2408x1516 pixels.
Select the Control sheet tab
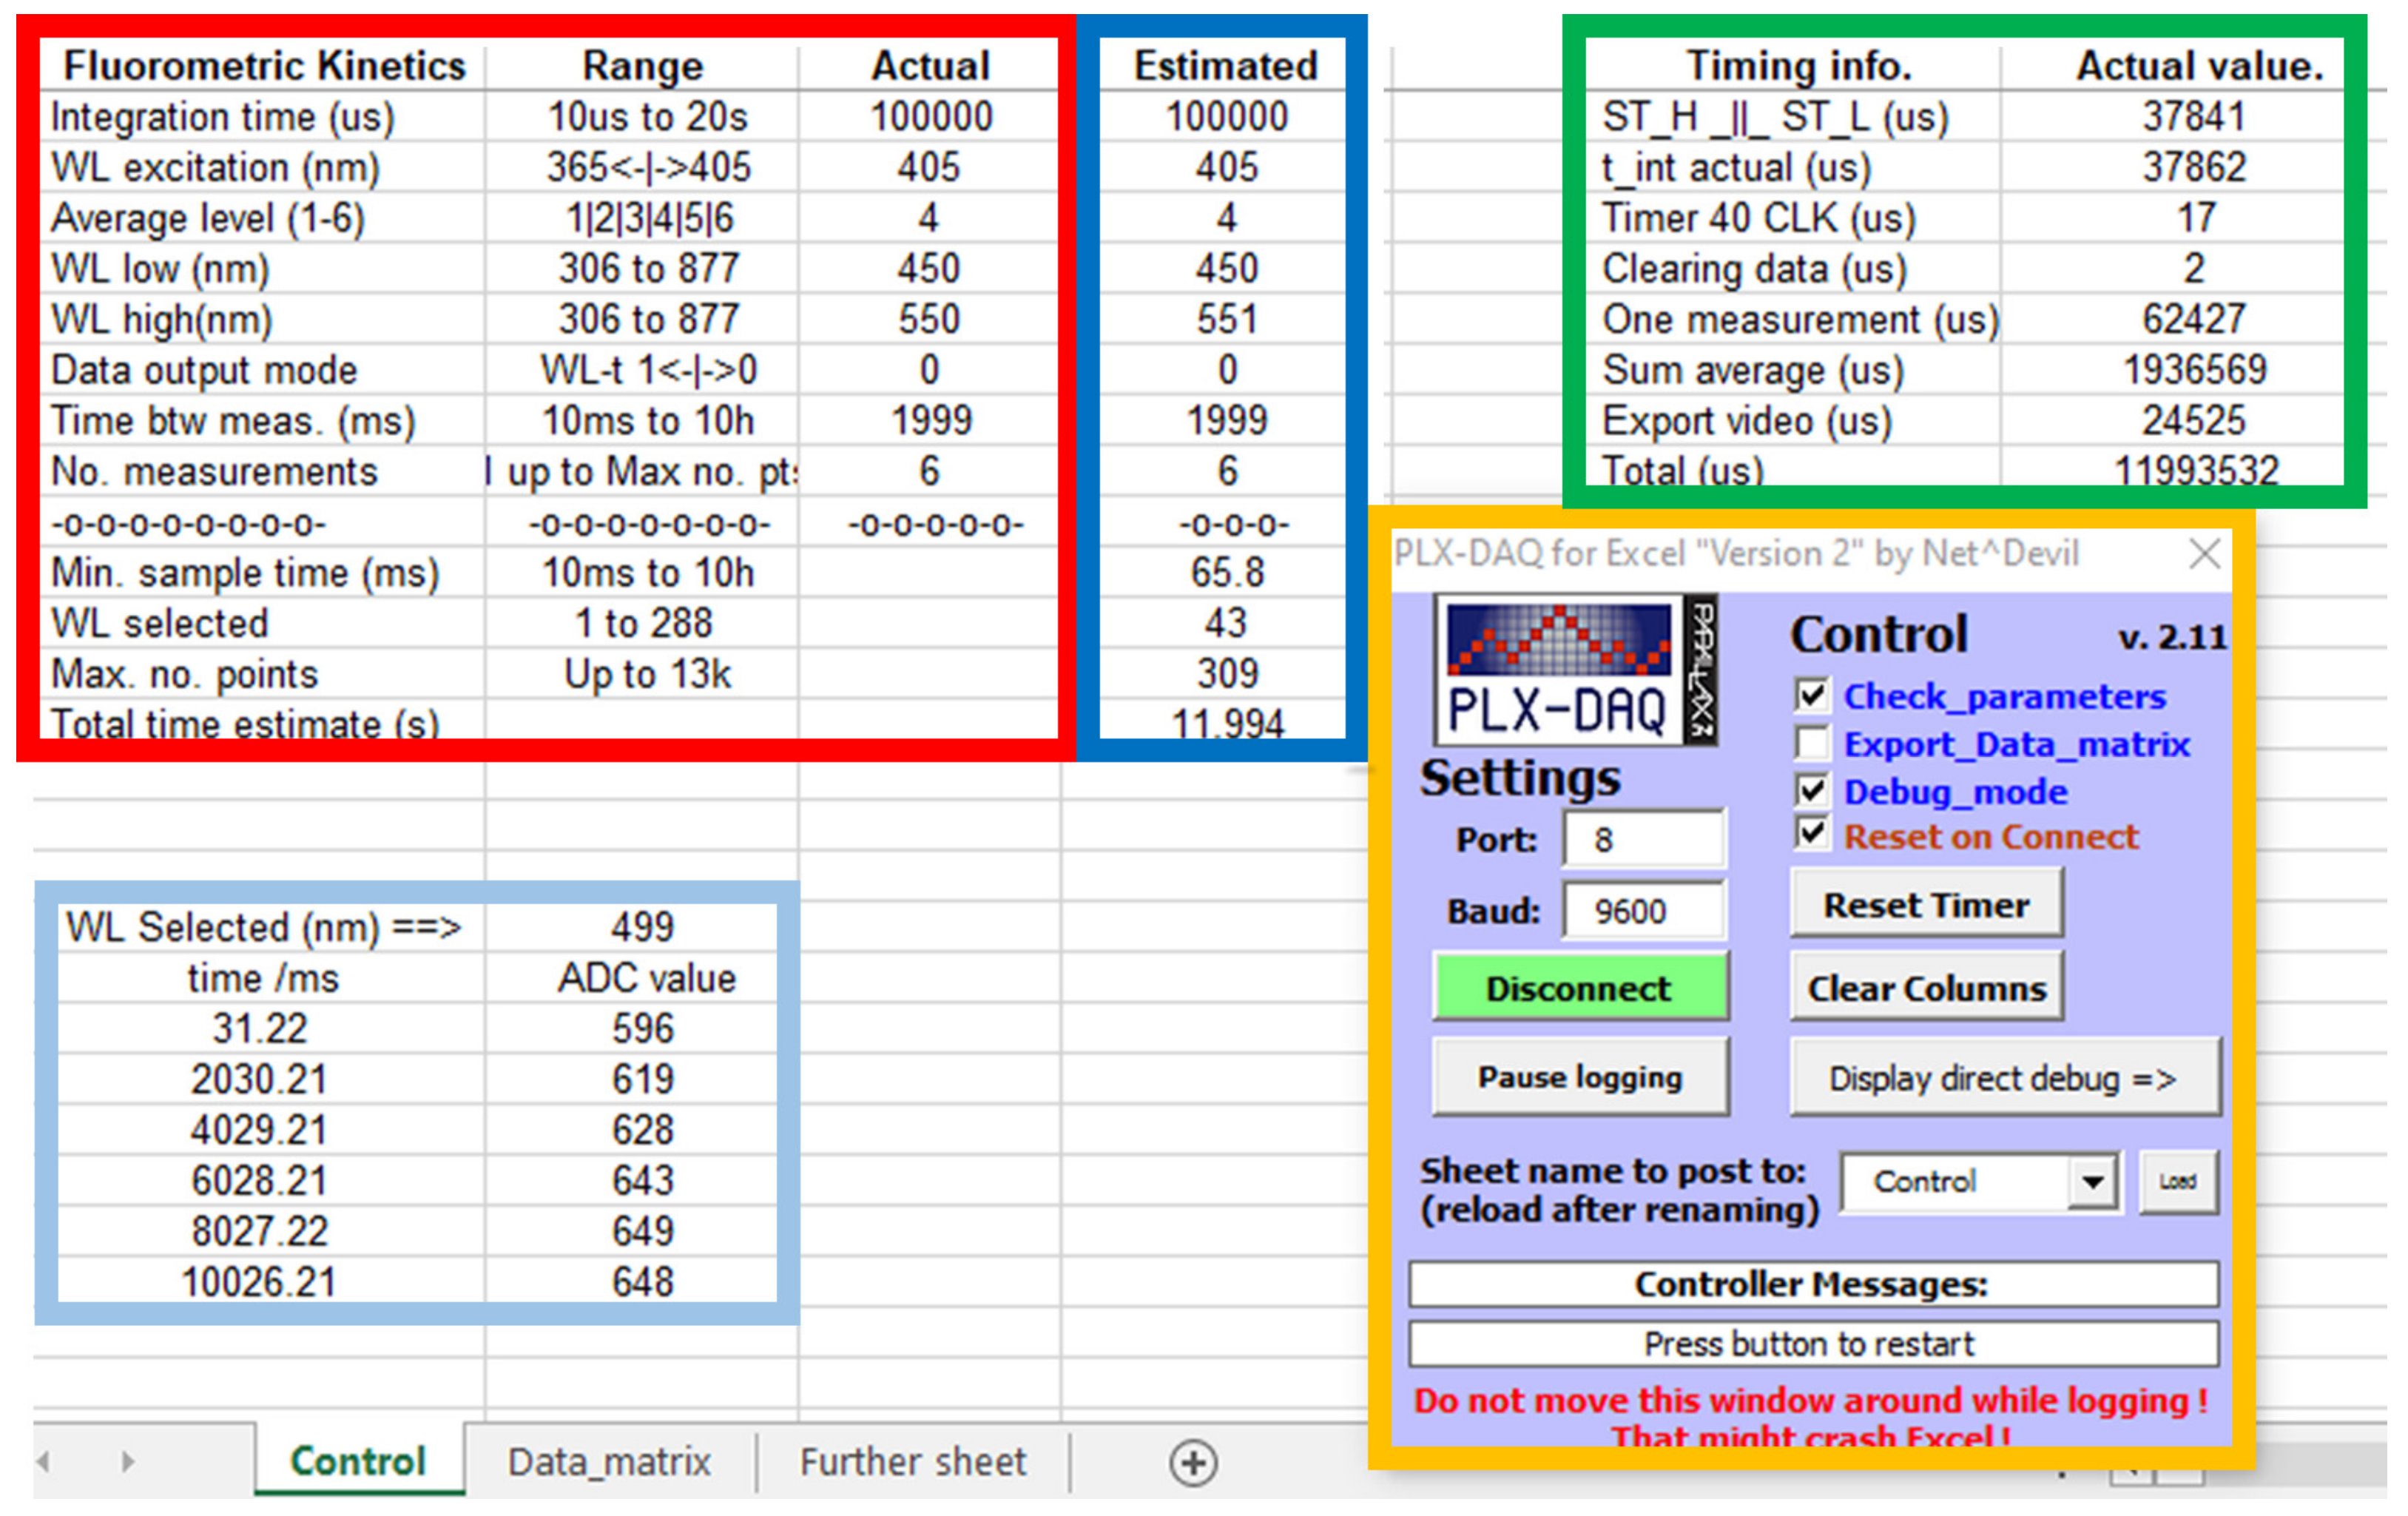(x=358, y=1462)
